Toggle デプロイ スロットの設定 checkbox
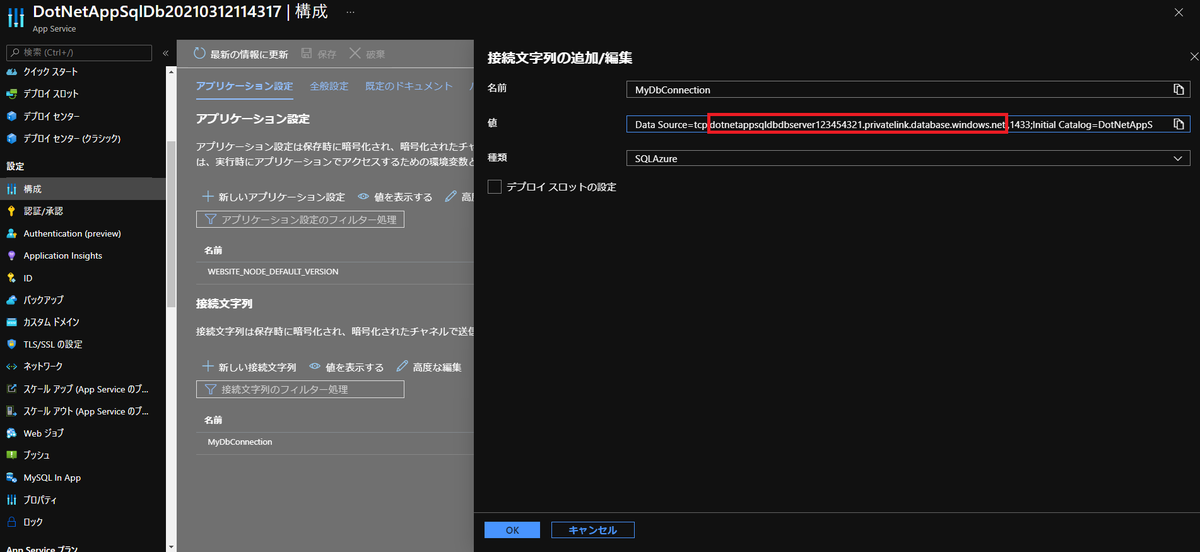This screenshot has width=1200, height=552. (x=494, y=187)
